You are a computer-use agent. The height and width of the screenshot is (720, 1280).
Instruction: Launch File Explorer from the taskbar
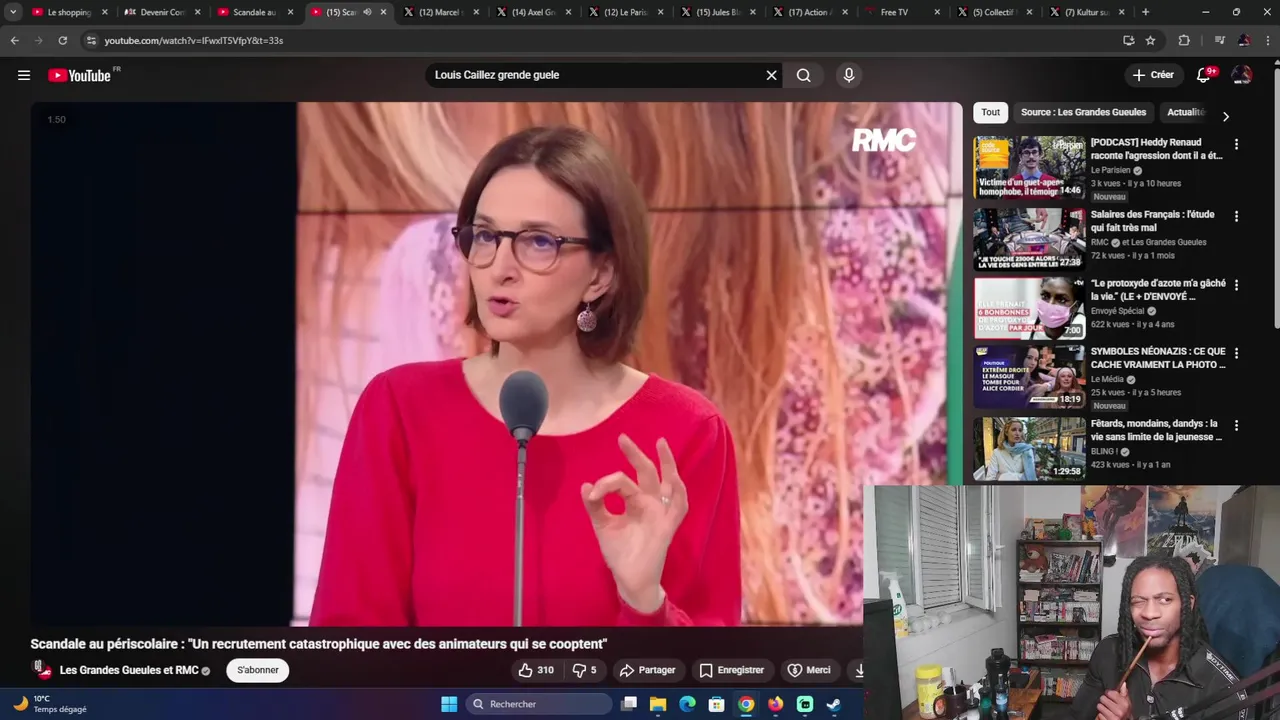658,704
